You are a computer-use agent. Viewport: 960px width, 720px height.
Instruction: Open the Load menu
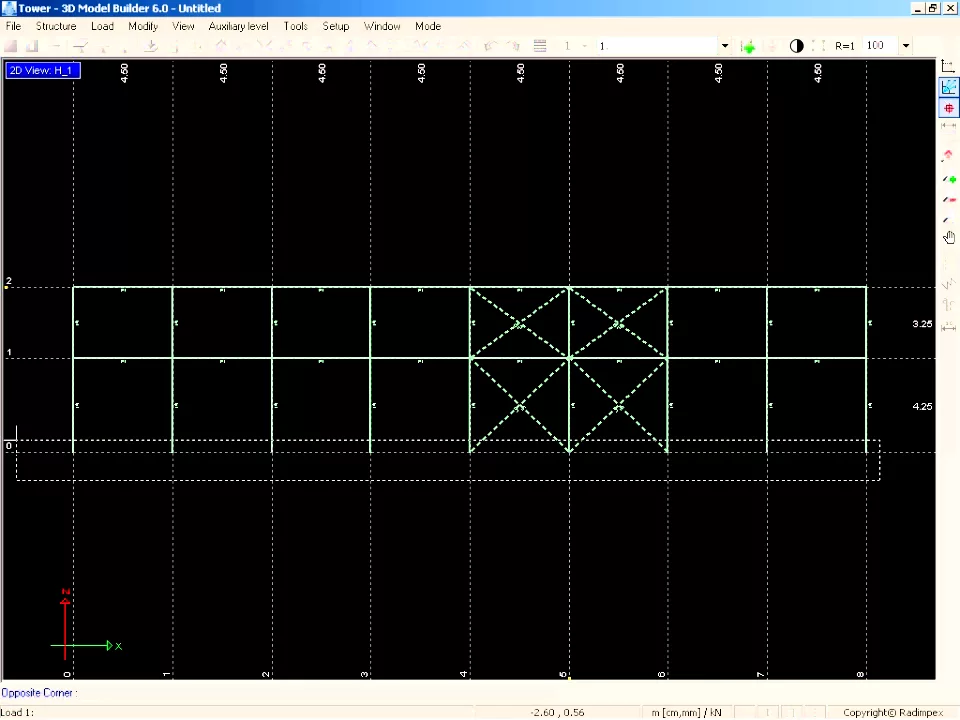click(x=102, y=26)
